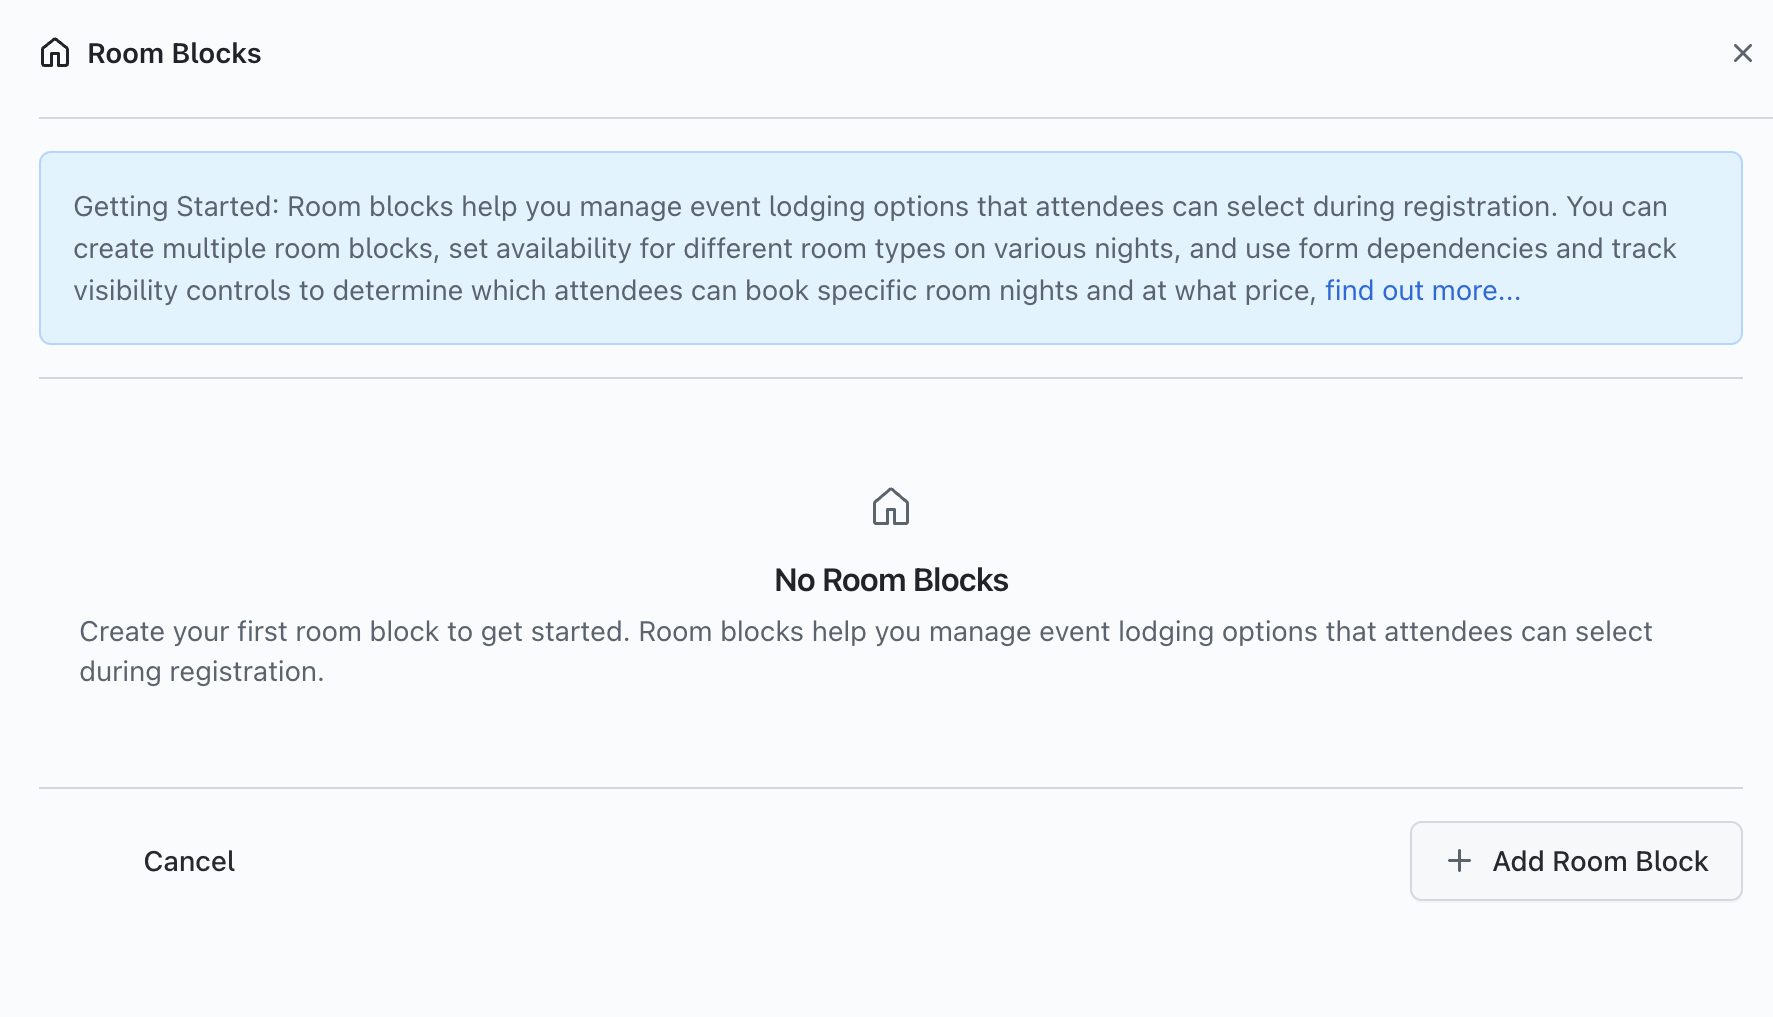This screenshot has width=1773, height=1017.
Task: Click the house icon beside Room Blocks title
Action: coord(55,53)
